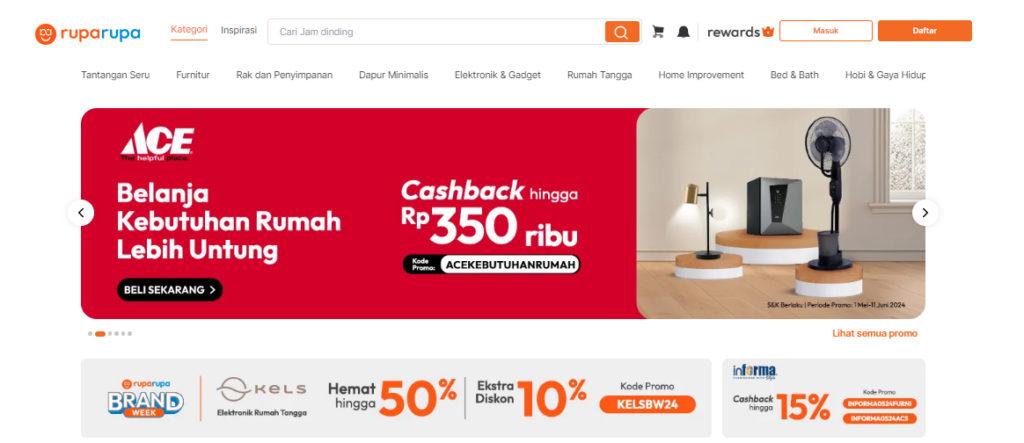
Task: Click Lihat semua promo link
Action: pos(874,333)
